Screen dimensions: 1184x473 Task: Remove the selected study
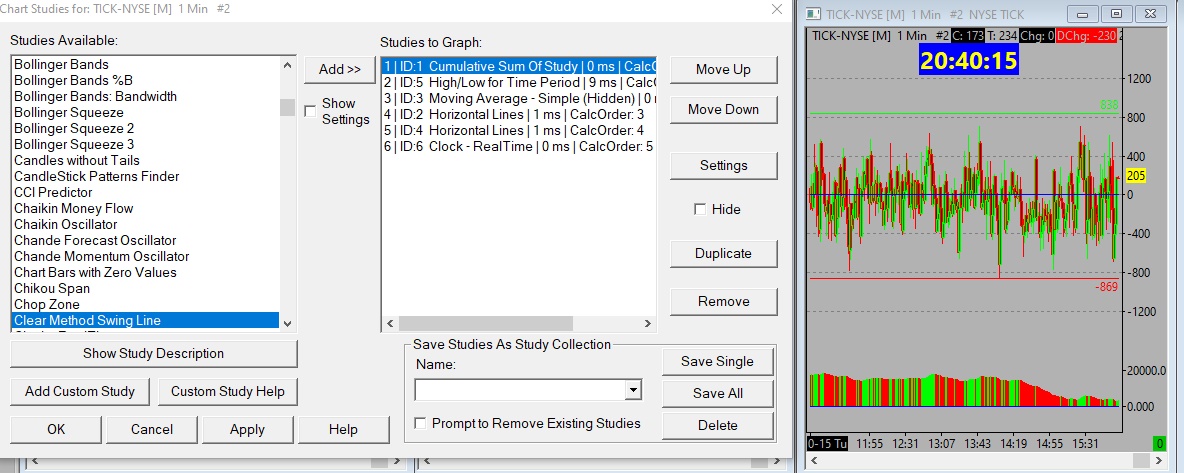(x=723, y=301)
